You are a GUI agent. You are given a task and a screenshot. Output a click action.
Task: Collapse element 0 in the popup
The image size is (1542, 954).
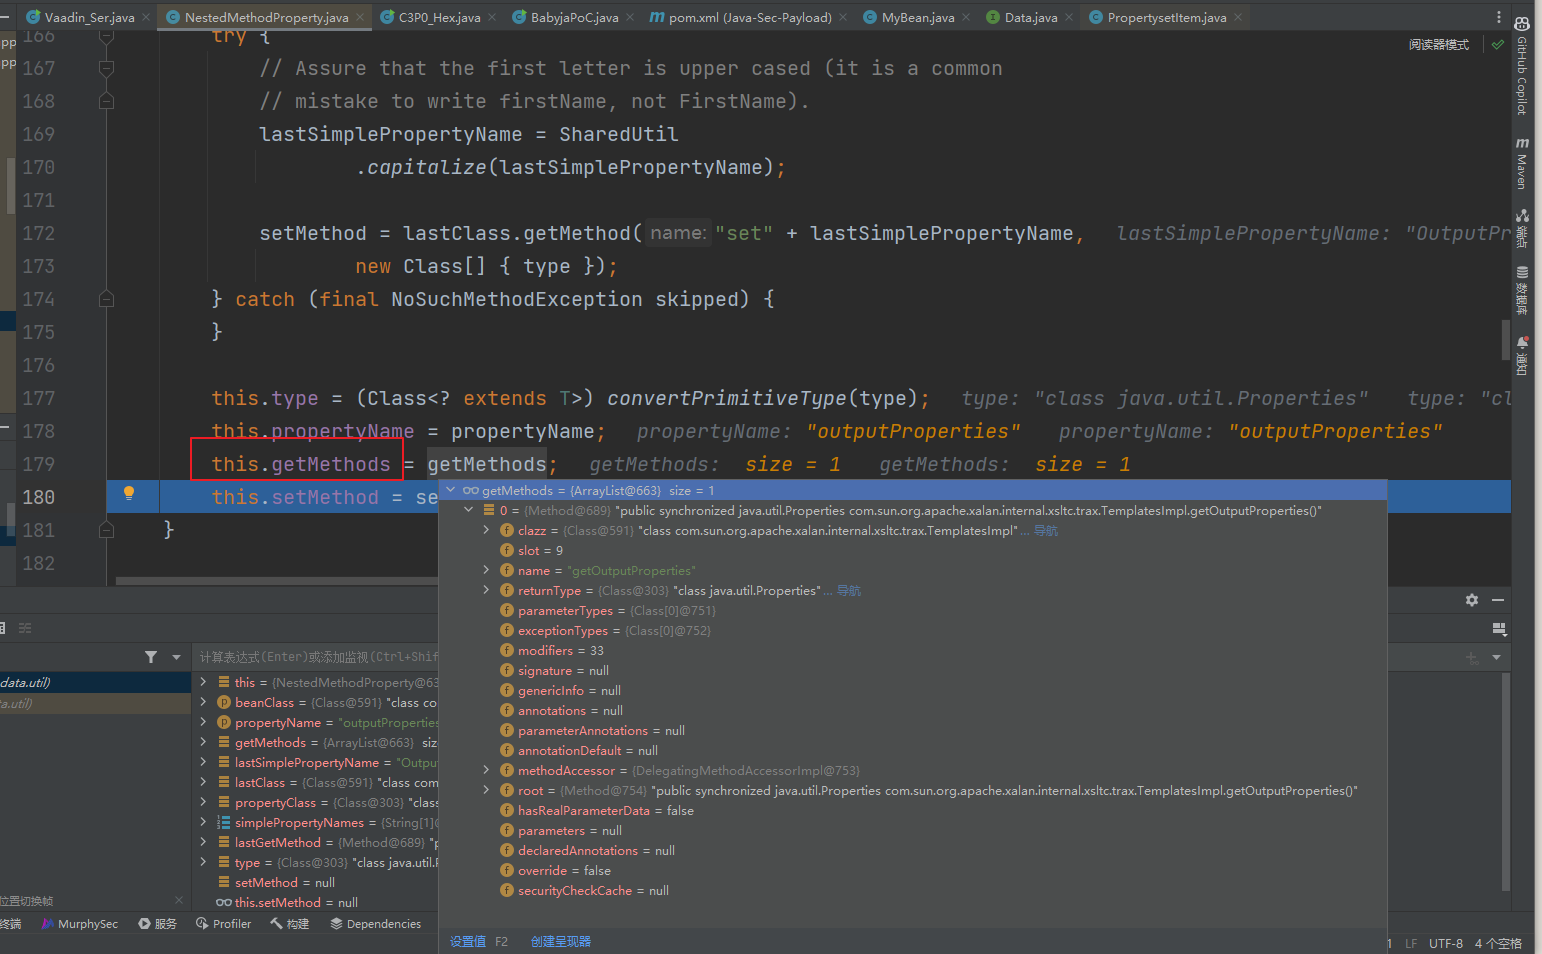(x=469, y=510)
